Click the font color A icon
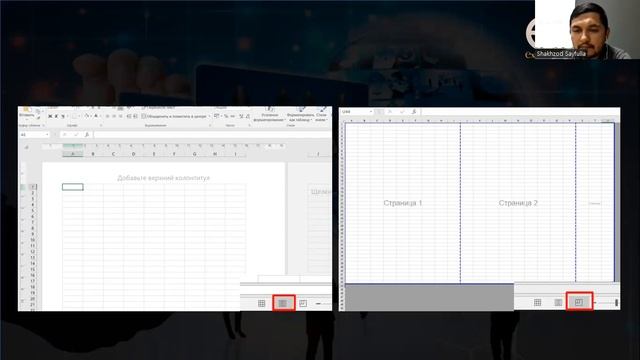Image resolution: width=640 pixels, height=360 pixels. tap(96, 116)
